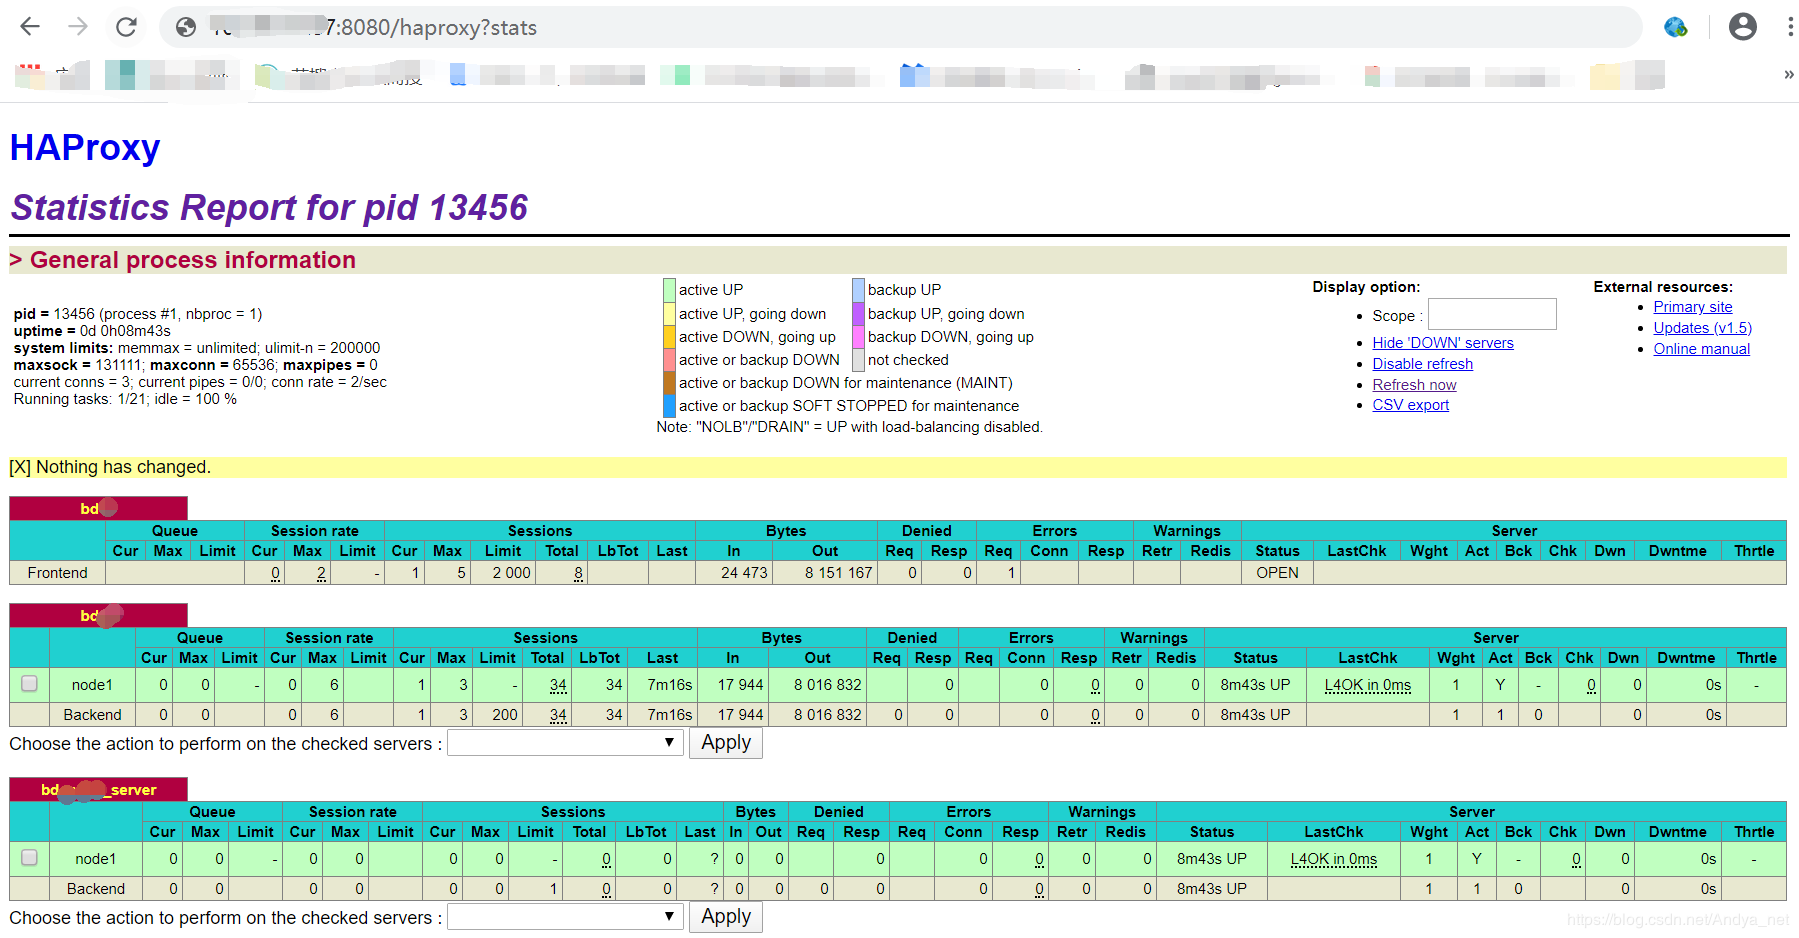
Task: Click the green active UP legend swatch
Action: click(669, 290)
